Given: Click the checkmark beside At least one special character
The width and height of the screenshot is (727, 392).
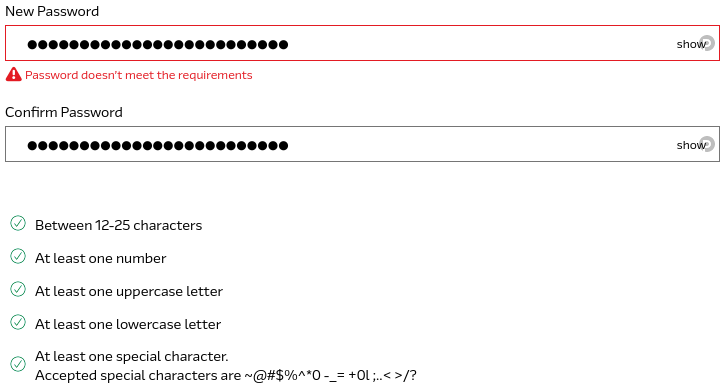Looking at the screenshot, I should click(18, 364).
